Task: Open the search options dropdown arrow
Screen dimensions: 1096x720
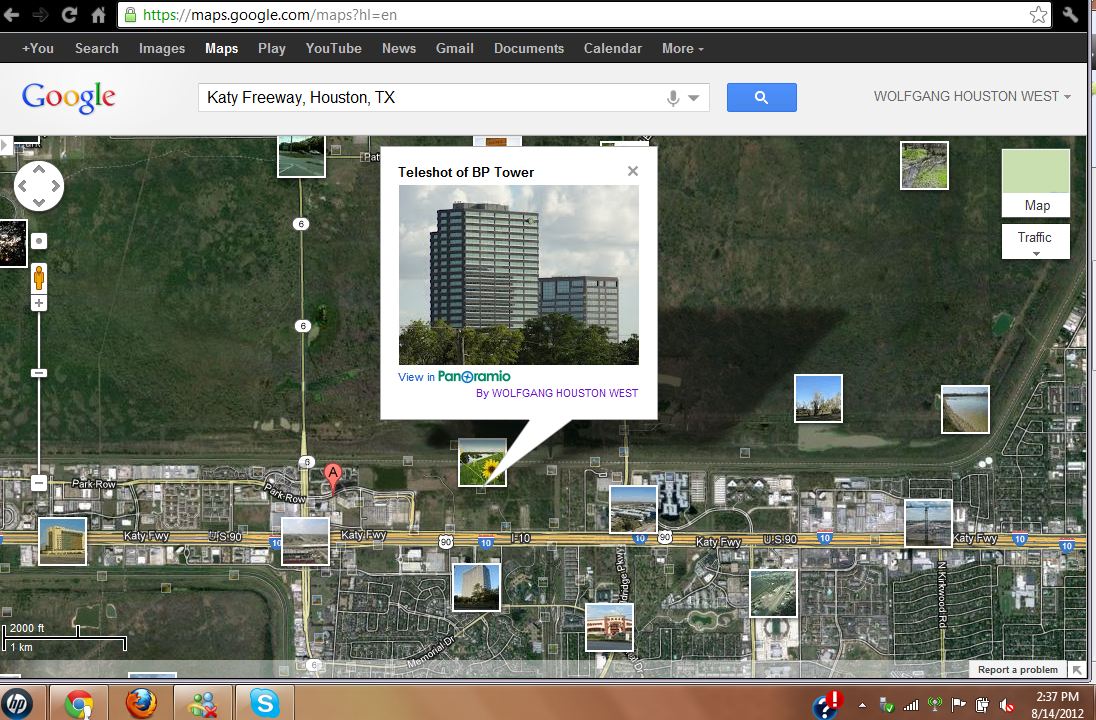Action: pos(693,98)
